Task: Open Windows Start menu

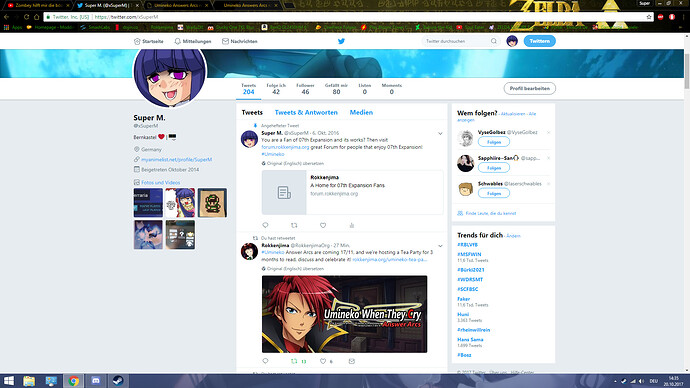Action: (x=9, y=381)
